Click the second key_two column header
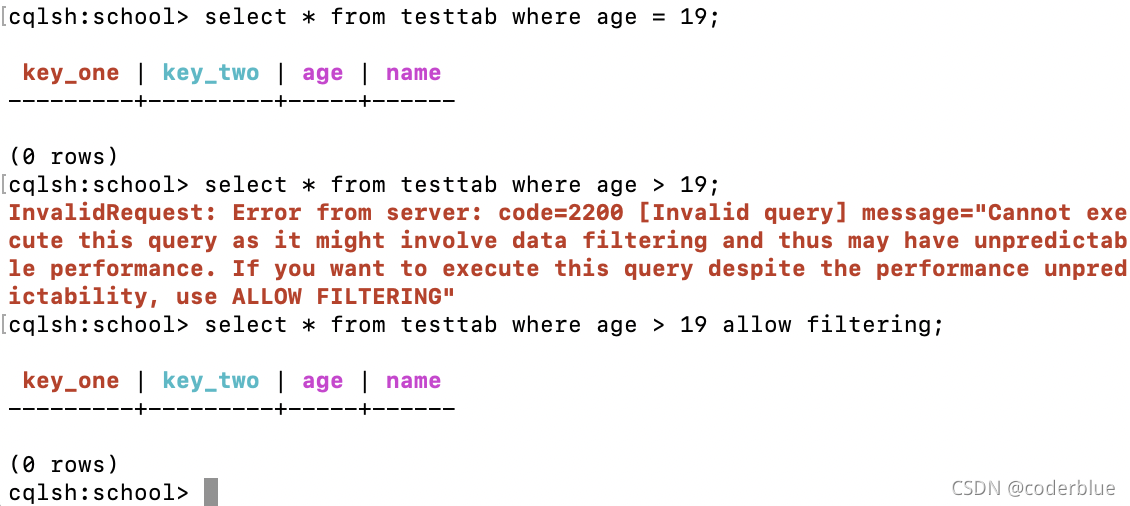 [210, 381]
